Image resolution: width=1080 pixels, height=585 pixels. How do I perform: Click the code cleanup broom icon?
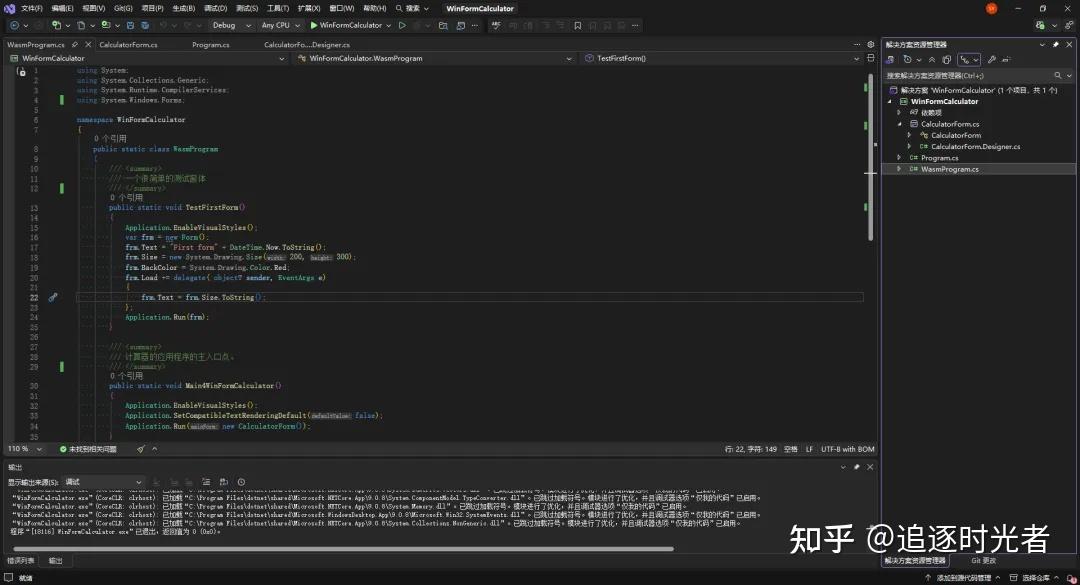click(x=141, y=449)
